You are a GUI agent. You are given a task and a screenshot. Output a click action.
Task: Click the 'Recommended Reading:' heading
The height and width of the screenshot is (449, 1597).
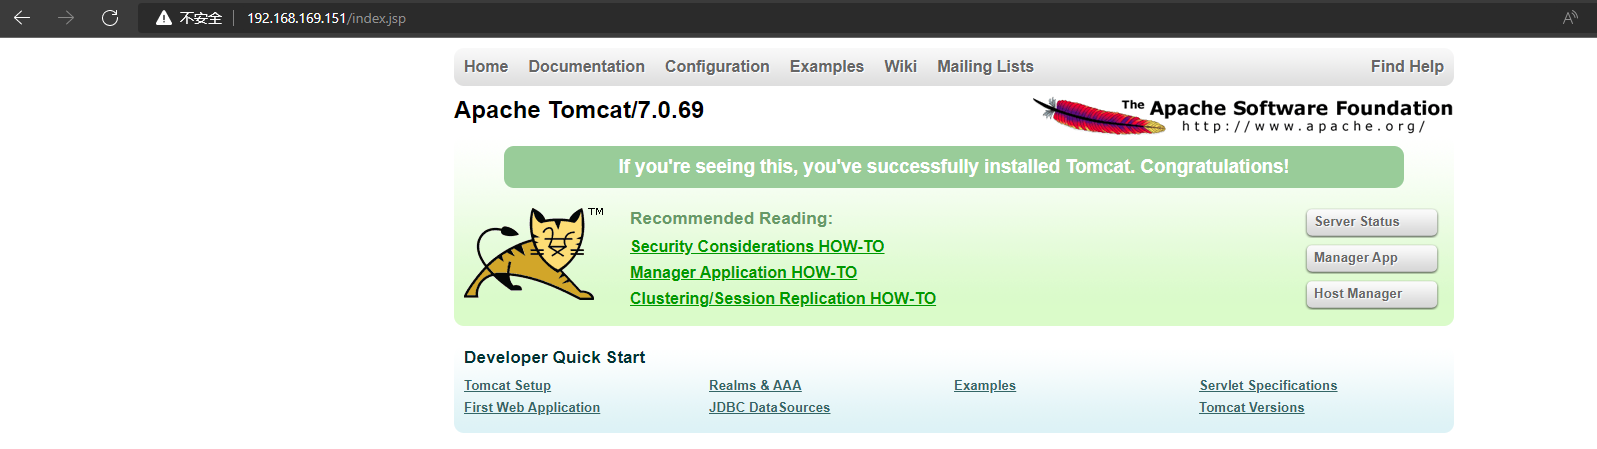731,218
